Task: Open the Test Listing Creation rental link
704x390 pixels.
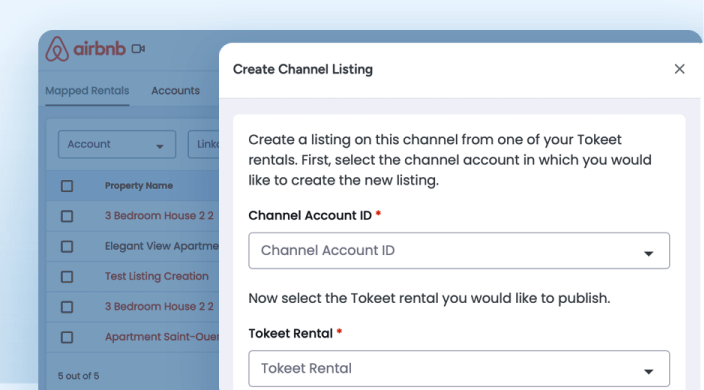Action: (157, 276)
